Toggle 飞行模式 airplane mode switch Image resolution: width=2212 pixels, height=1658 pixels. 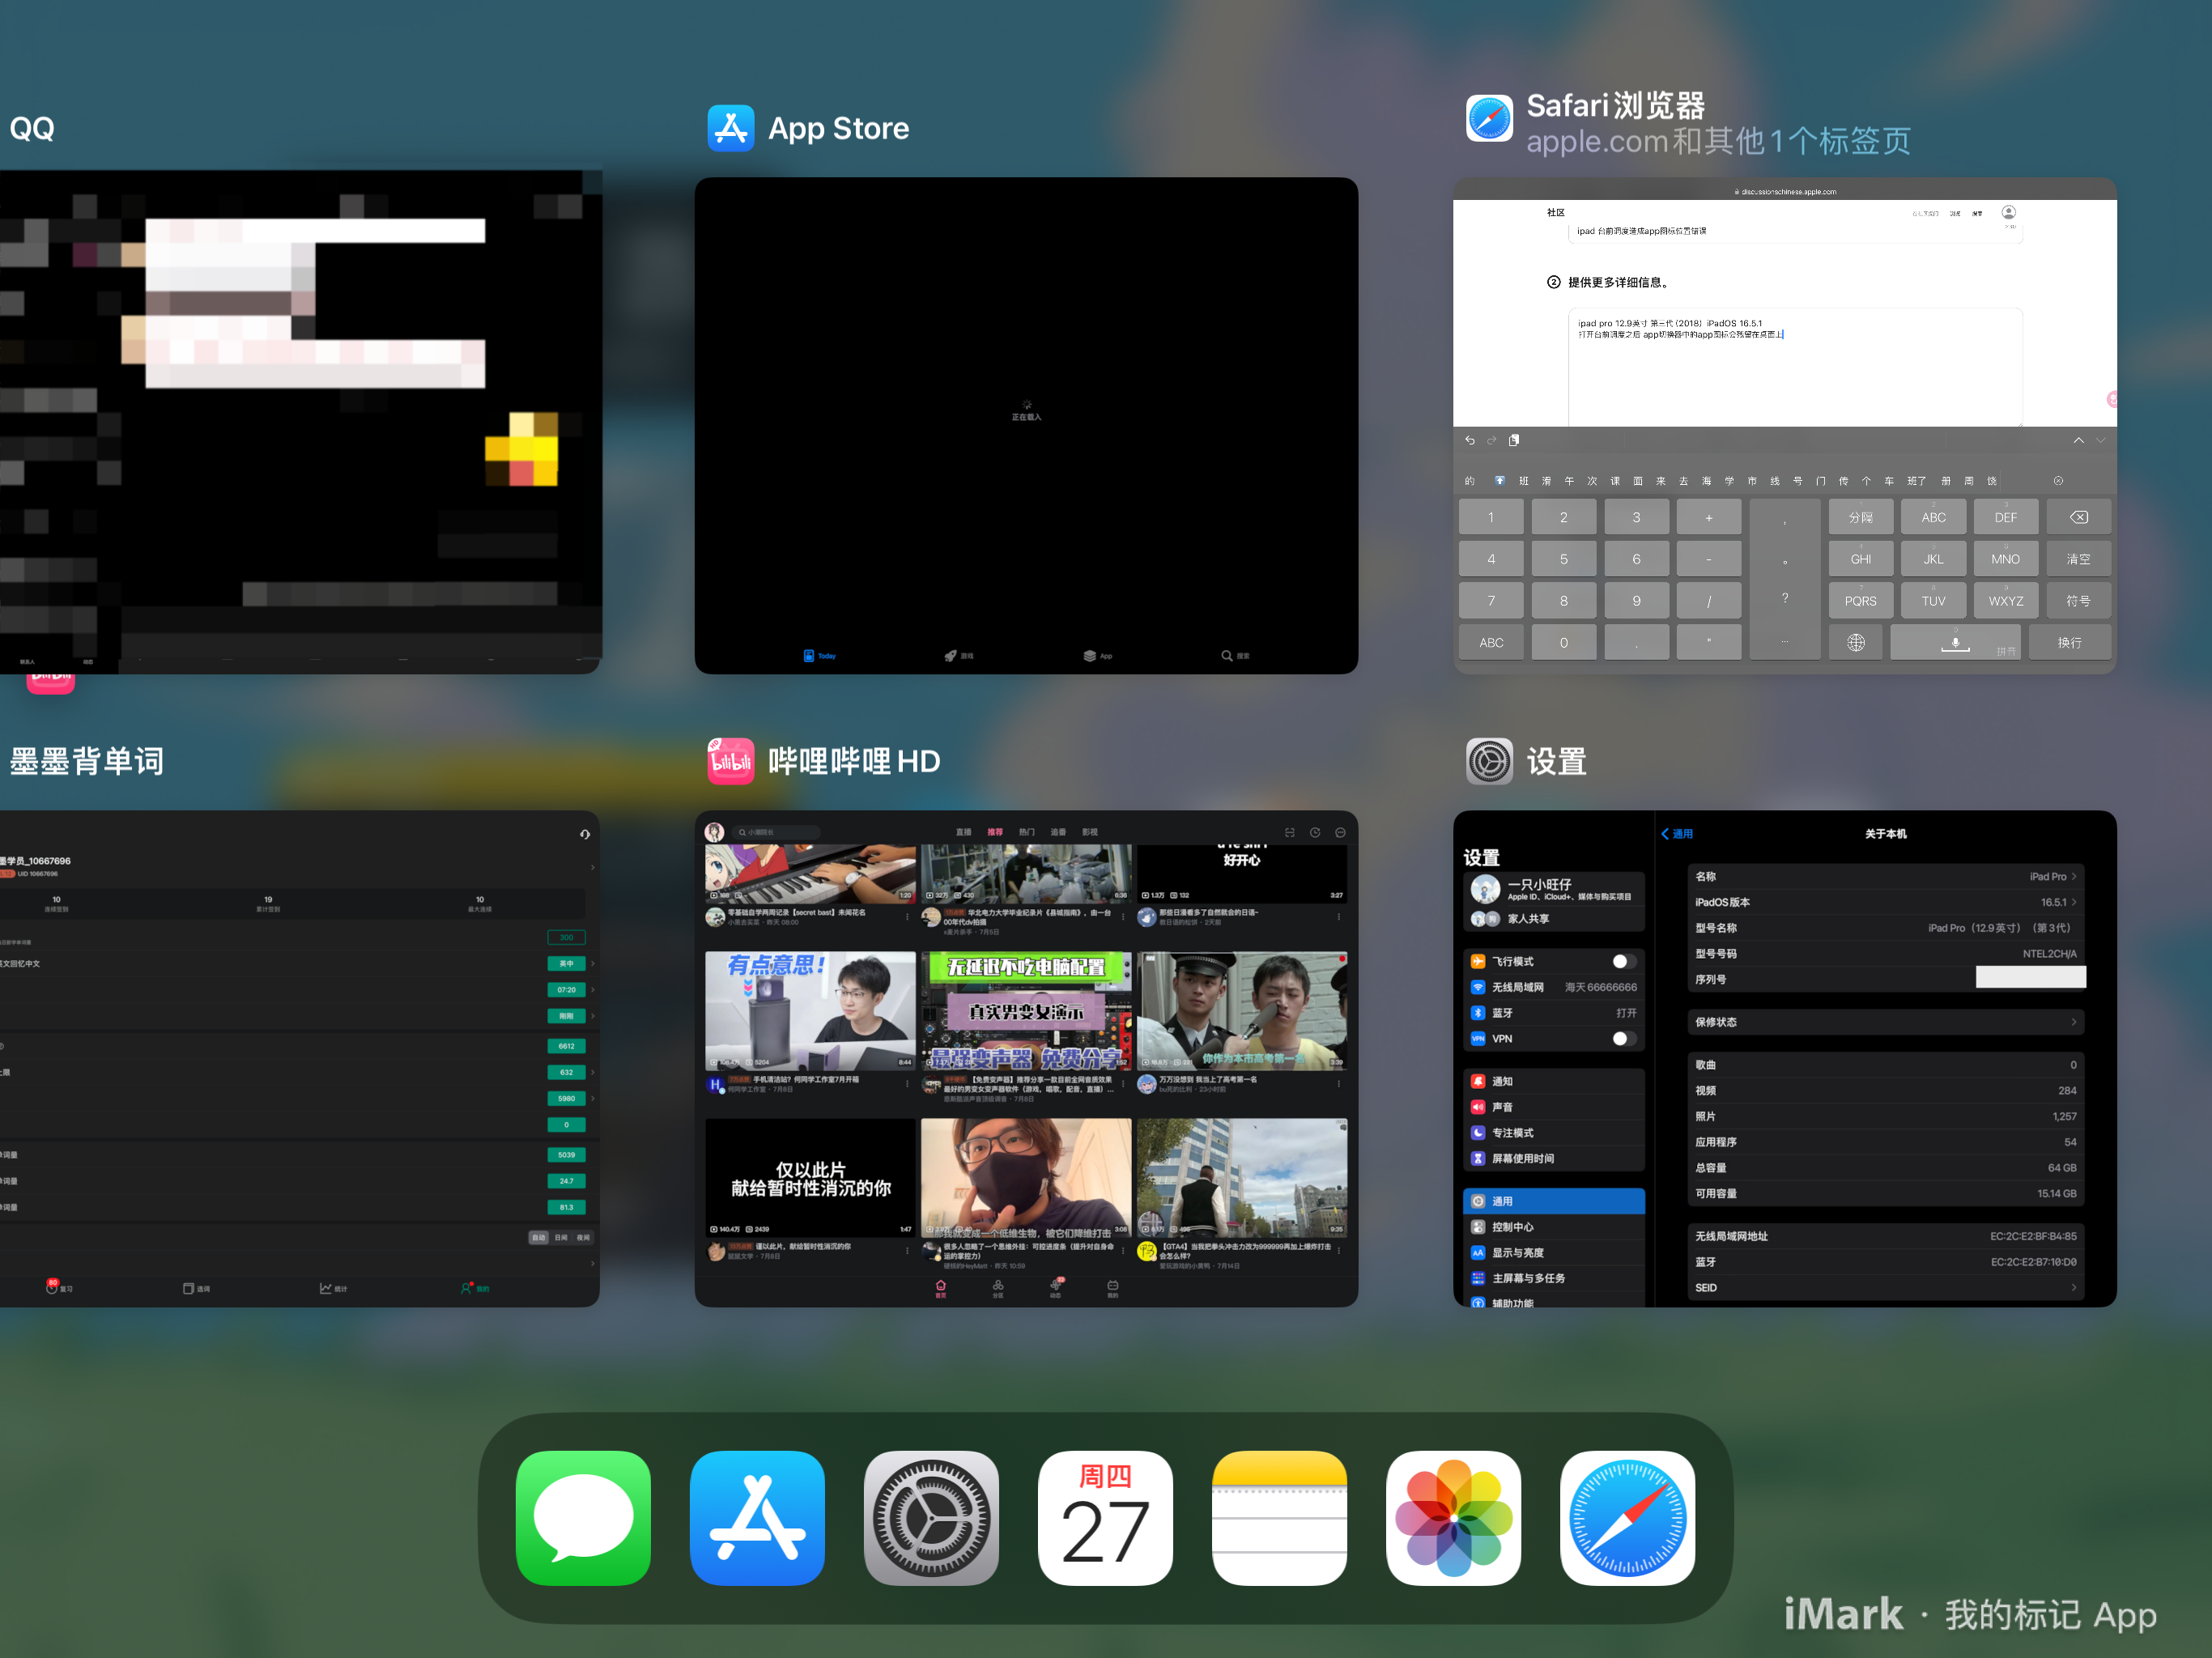pos(1623,961)
